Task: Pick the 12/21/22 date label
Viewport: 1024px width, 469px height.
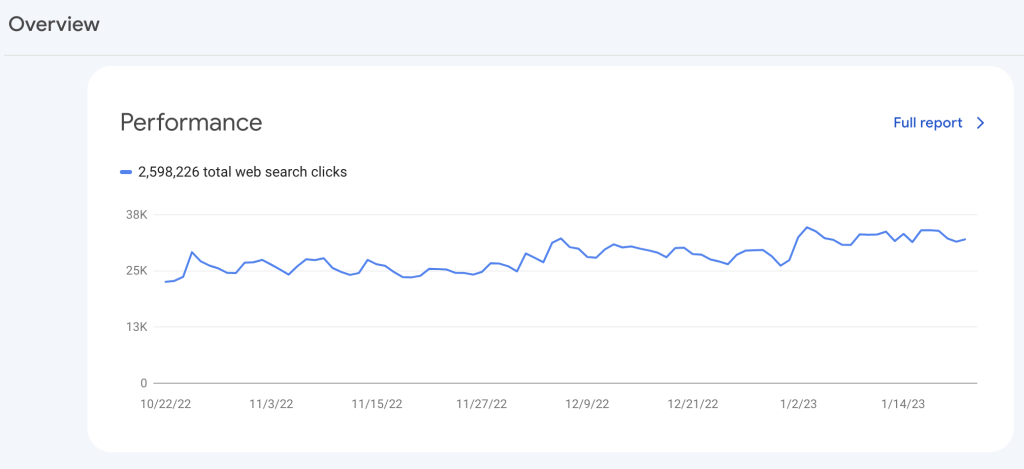Action: pyautogui.click(x=693, y=404)
